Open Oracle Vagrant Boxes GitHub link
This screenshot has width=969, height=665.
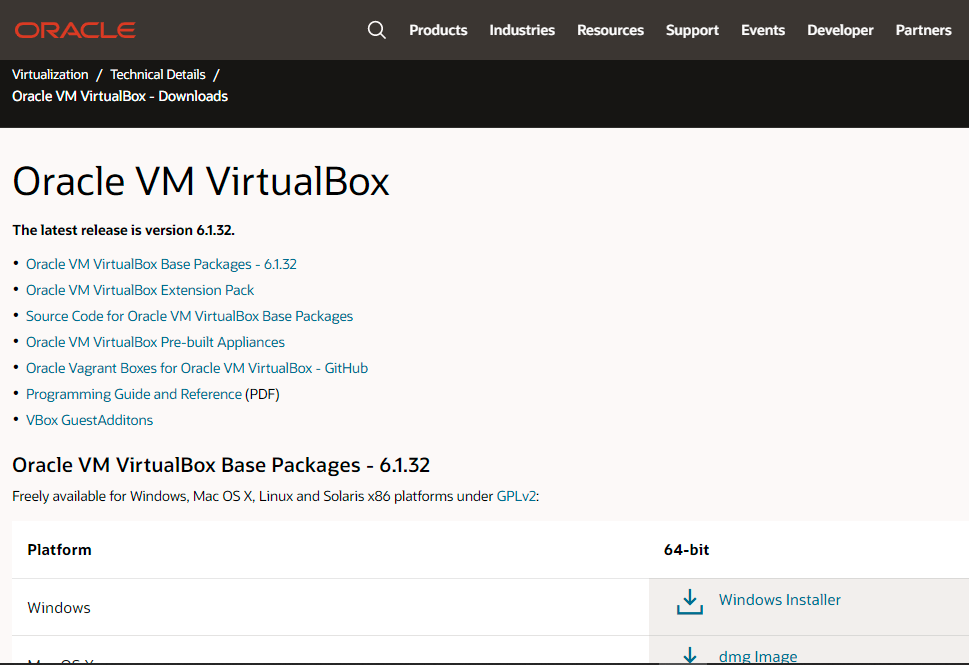(x=197, y=368)
